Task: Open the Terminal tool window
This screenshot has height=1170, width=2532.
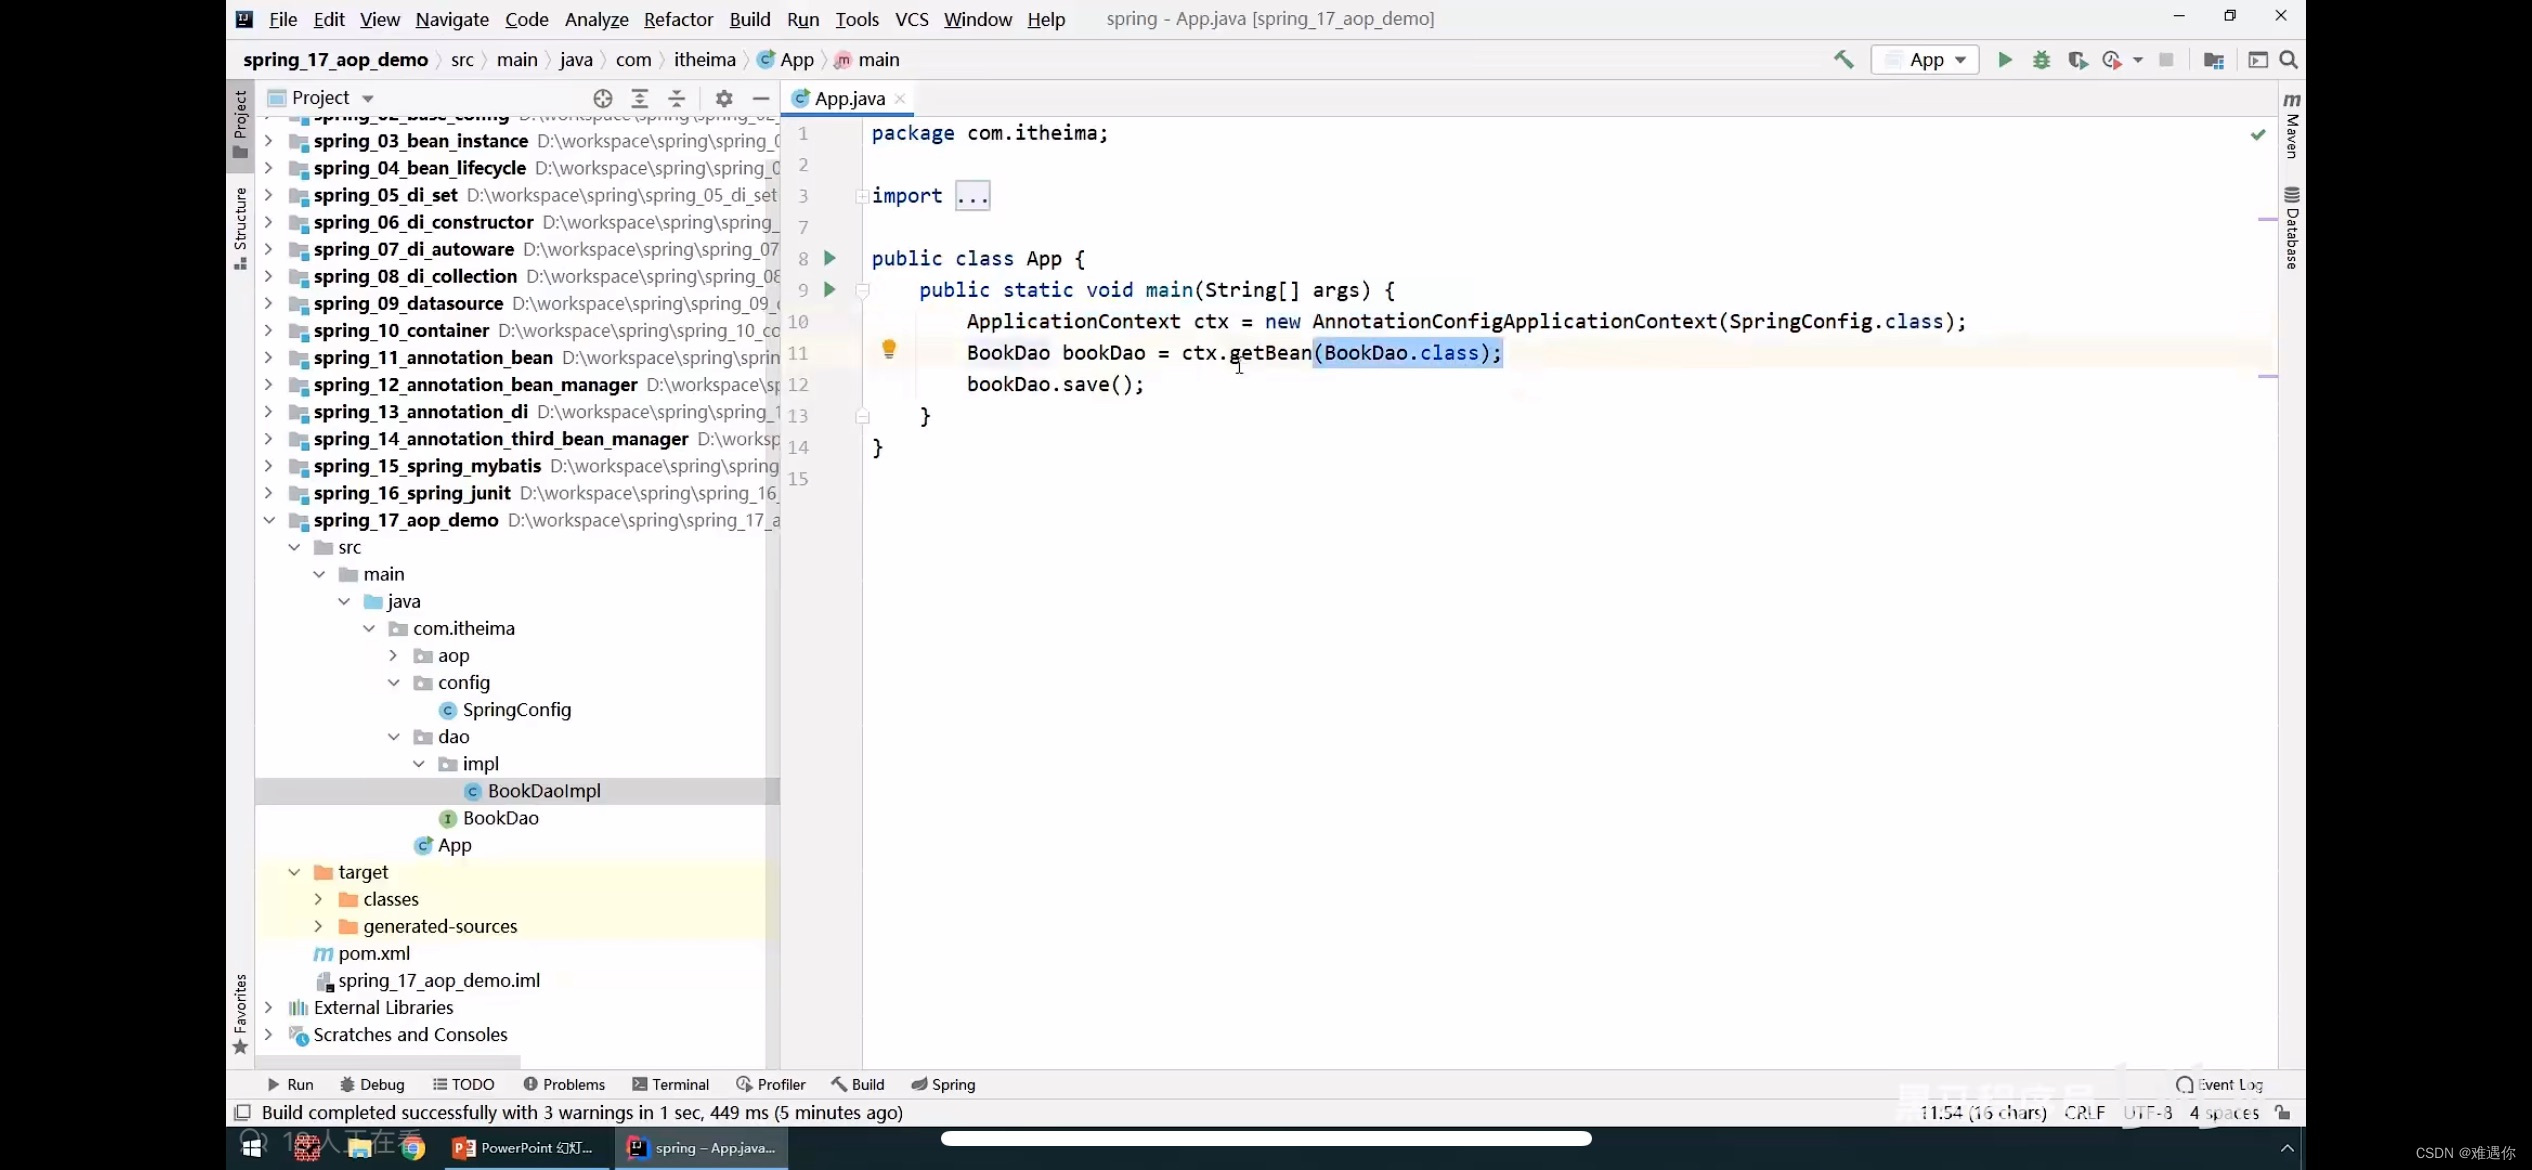Action: (670, 1084)
